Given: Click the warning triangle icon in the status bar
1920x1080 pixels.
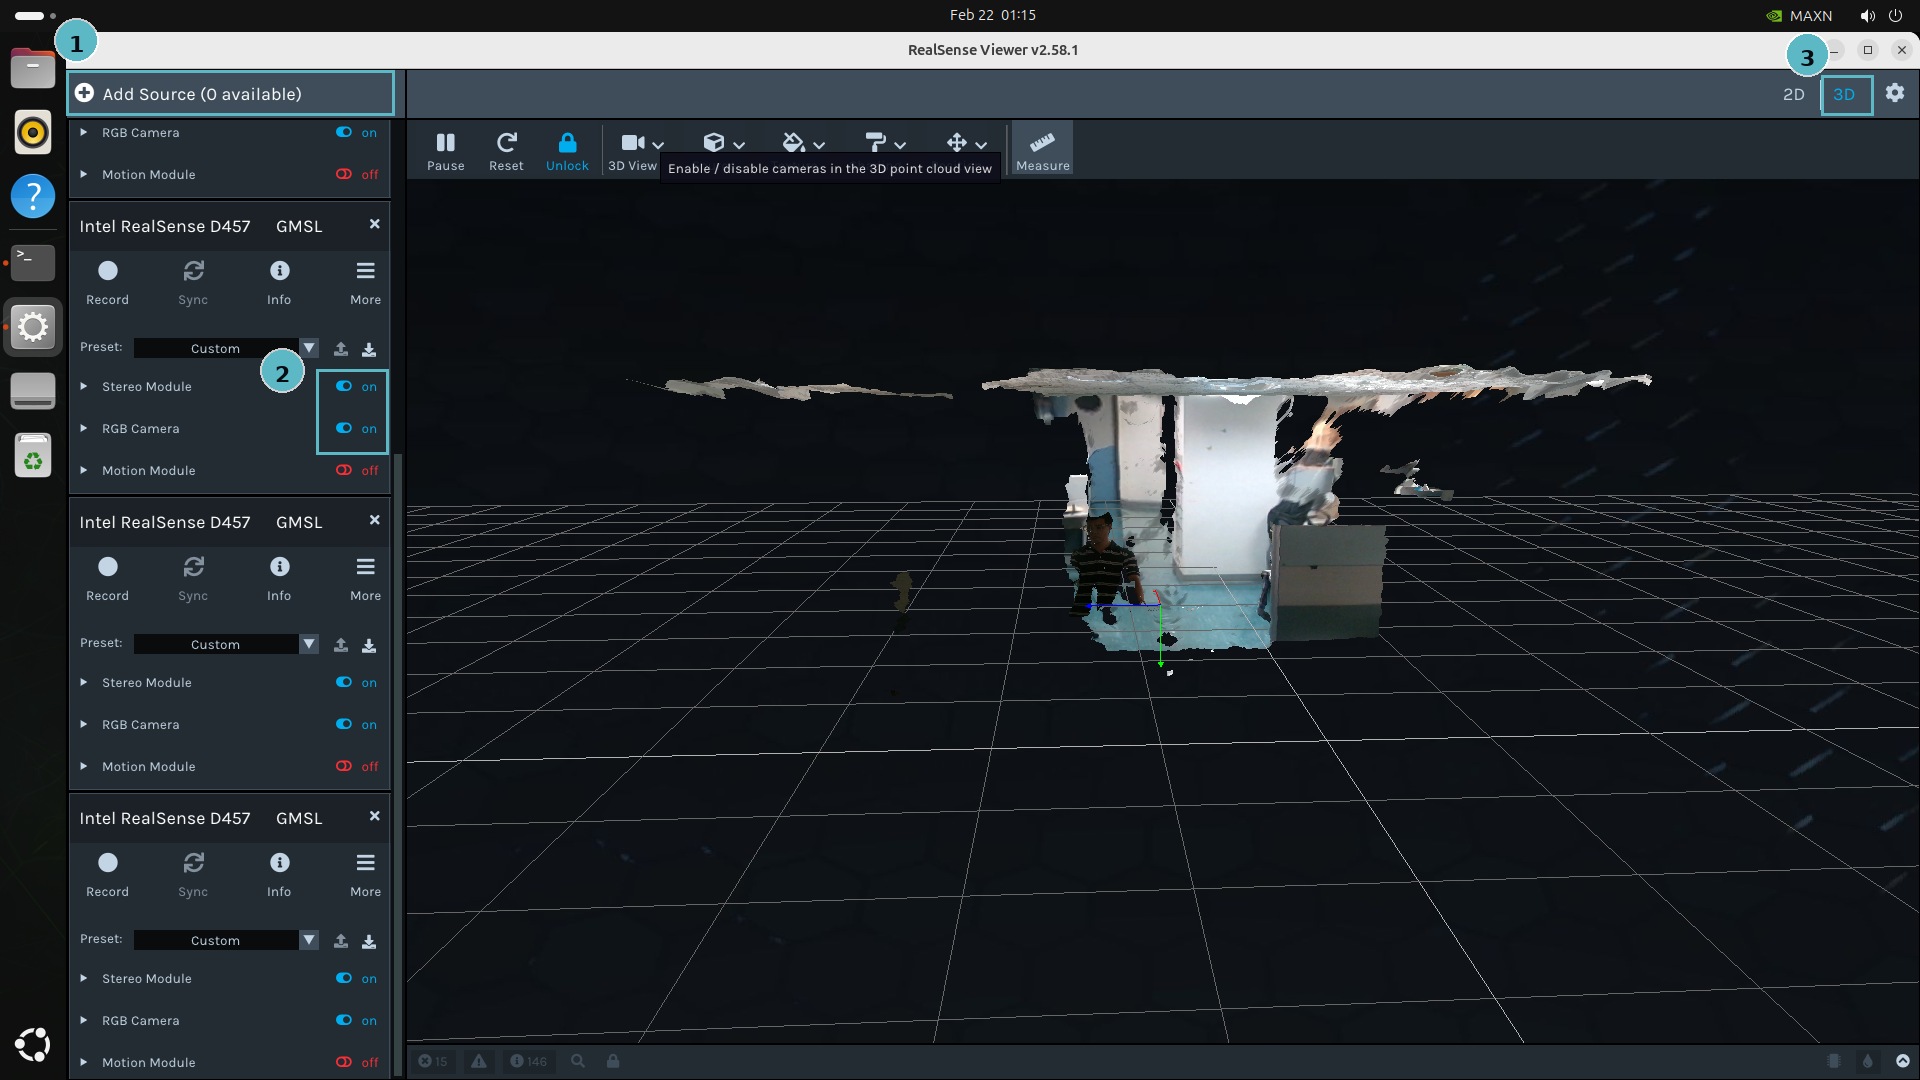Looking at the screenshot, I should tap(479, 1061).
